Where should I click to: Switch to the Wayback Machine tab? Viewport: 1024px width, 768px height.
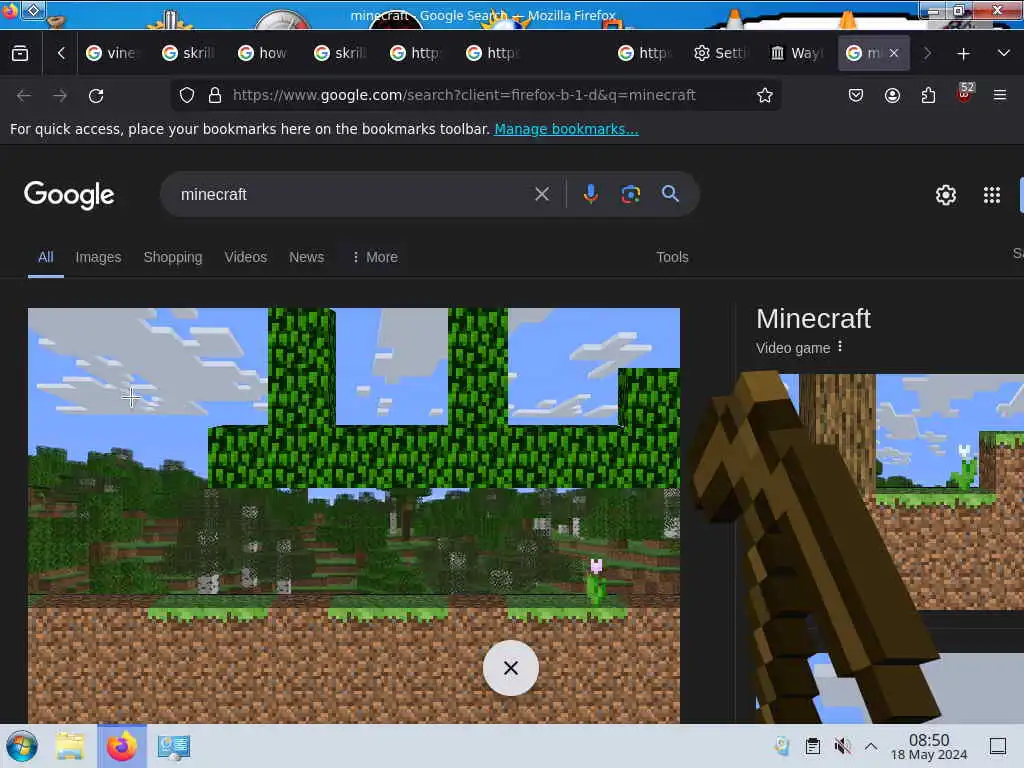[x=795, y=54]
